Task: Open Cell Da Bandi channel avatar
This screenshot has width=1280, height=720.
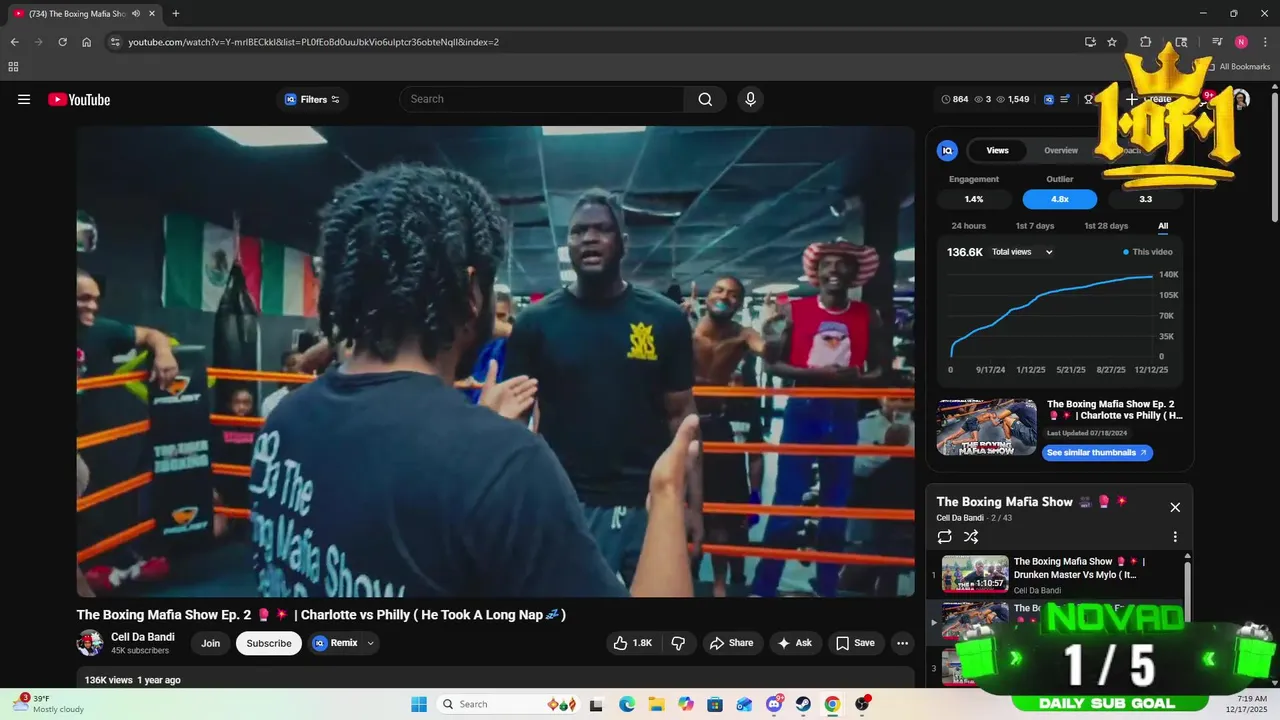Action: [90, 643]
